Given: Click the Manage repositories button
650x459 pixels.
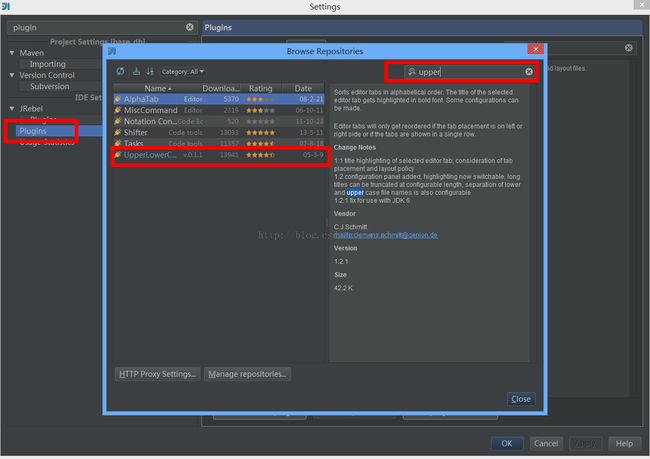Looking at the screenshot, I should (x=247, y=374).
